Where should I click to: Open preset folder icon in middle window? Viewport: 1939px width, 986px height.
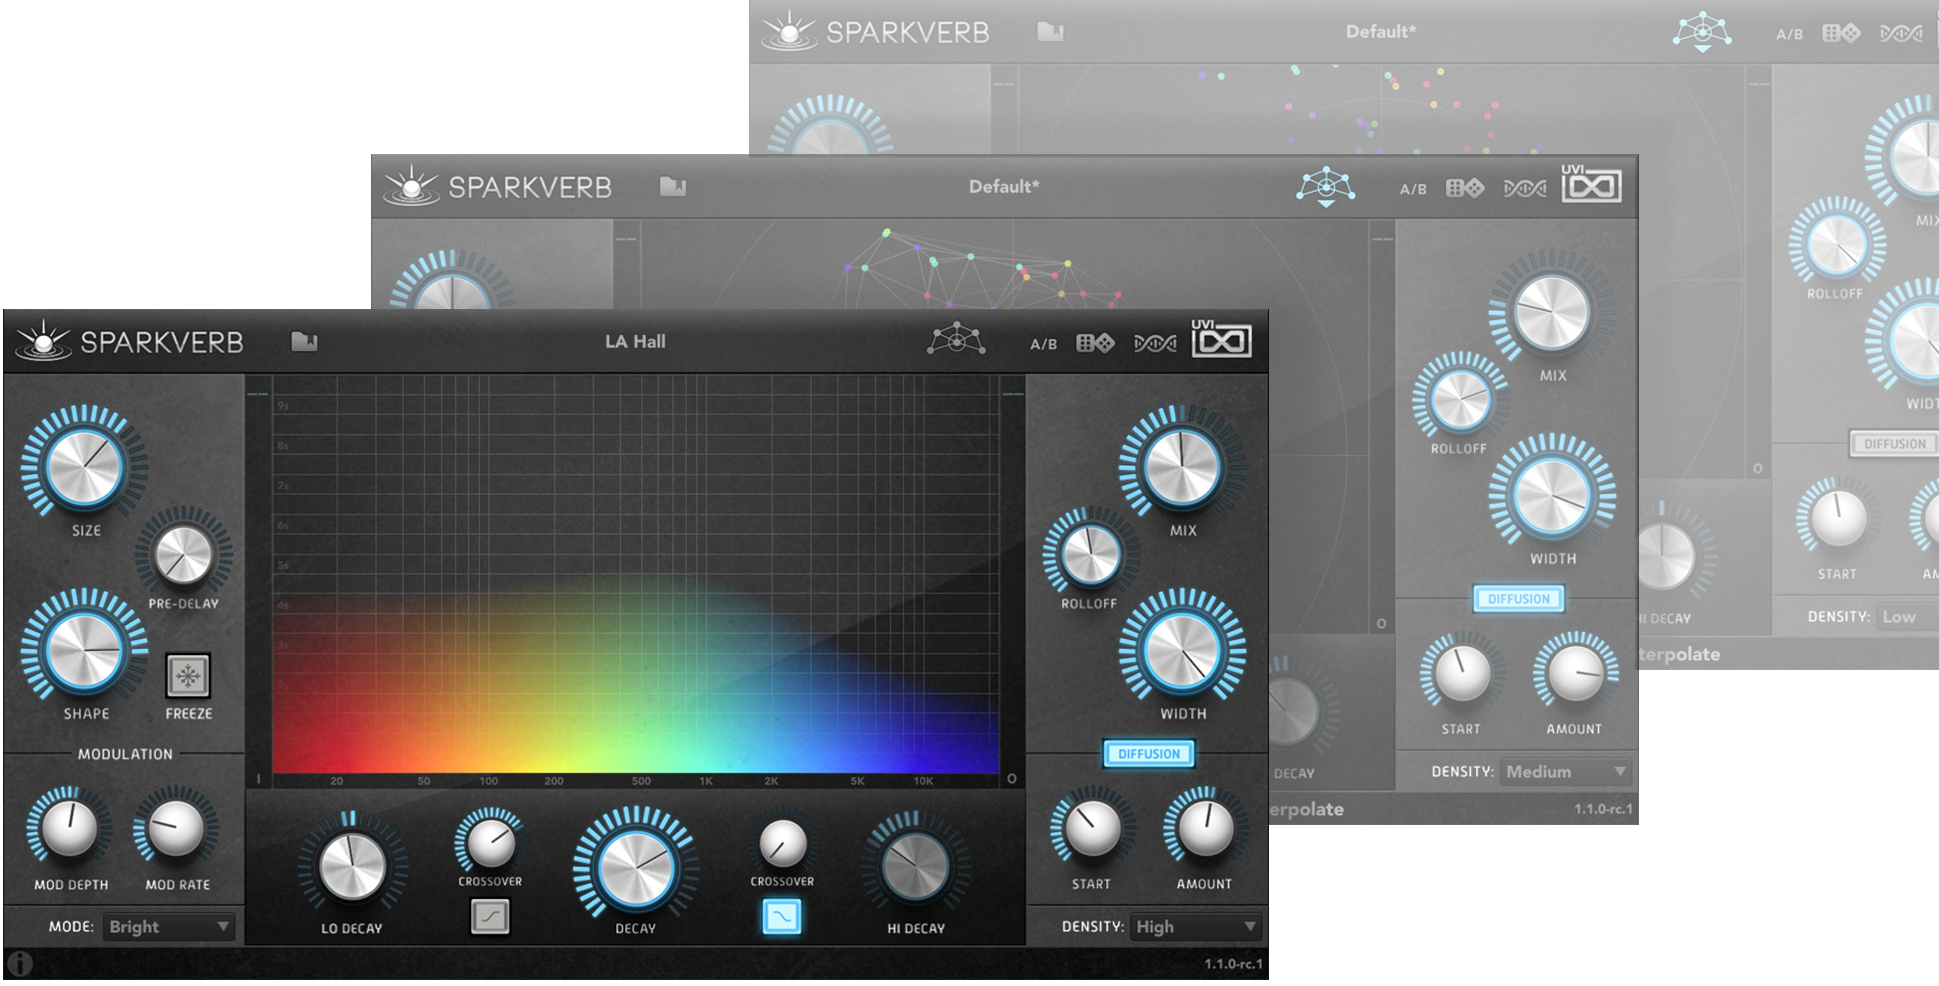[x=673, y=187]
